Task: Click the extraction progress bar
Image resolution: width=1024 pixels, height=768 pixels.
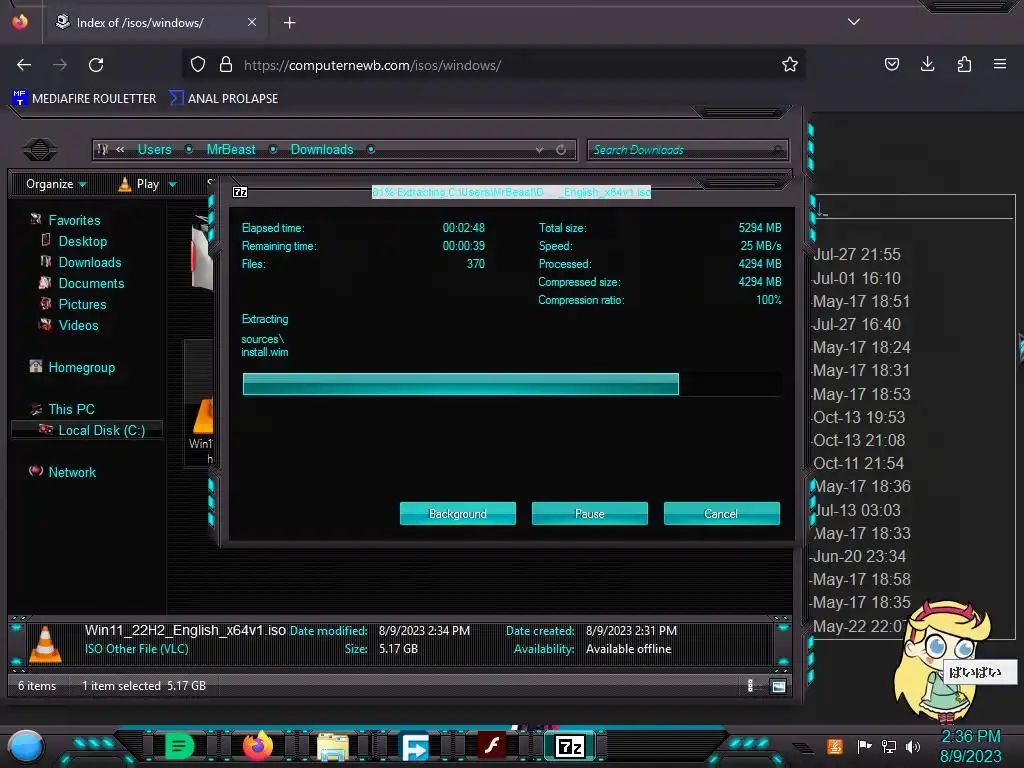Action: click(x=511, y=384)
